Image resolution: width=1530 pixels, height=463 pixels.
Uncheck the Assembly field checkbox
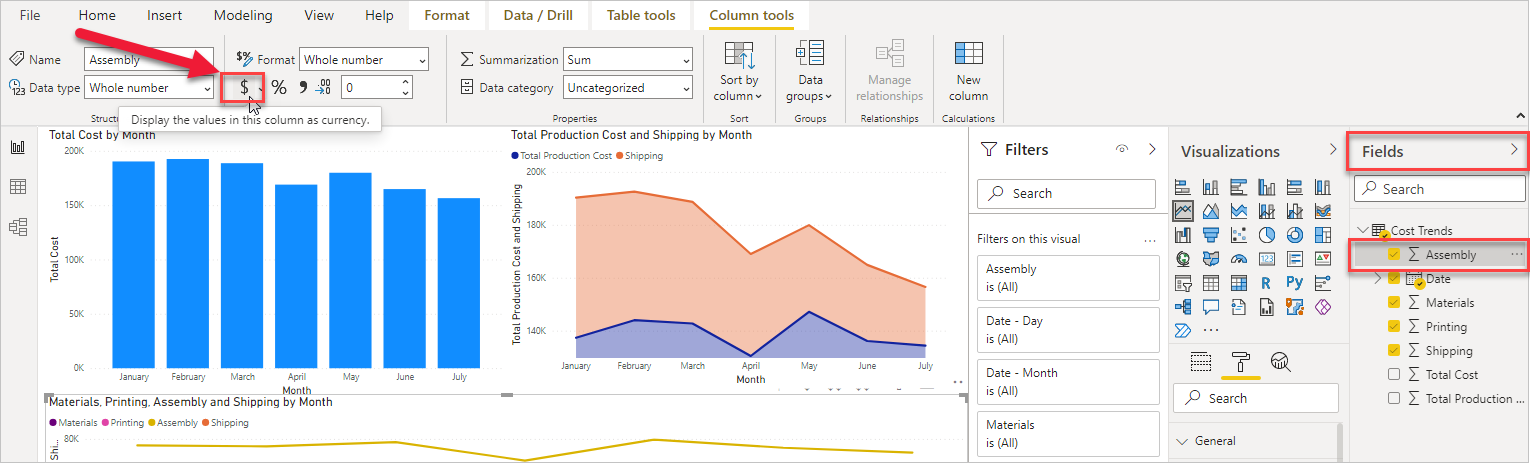coord(1394,255)
